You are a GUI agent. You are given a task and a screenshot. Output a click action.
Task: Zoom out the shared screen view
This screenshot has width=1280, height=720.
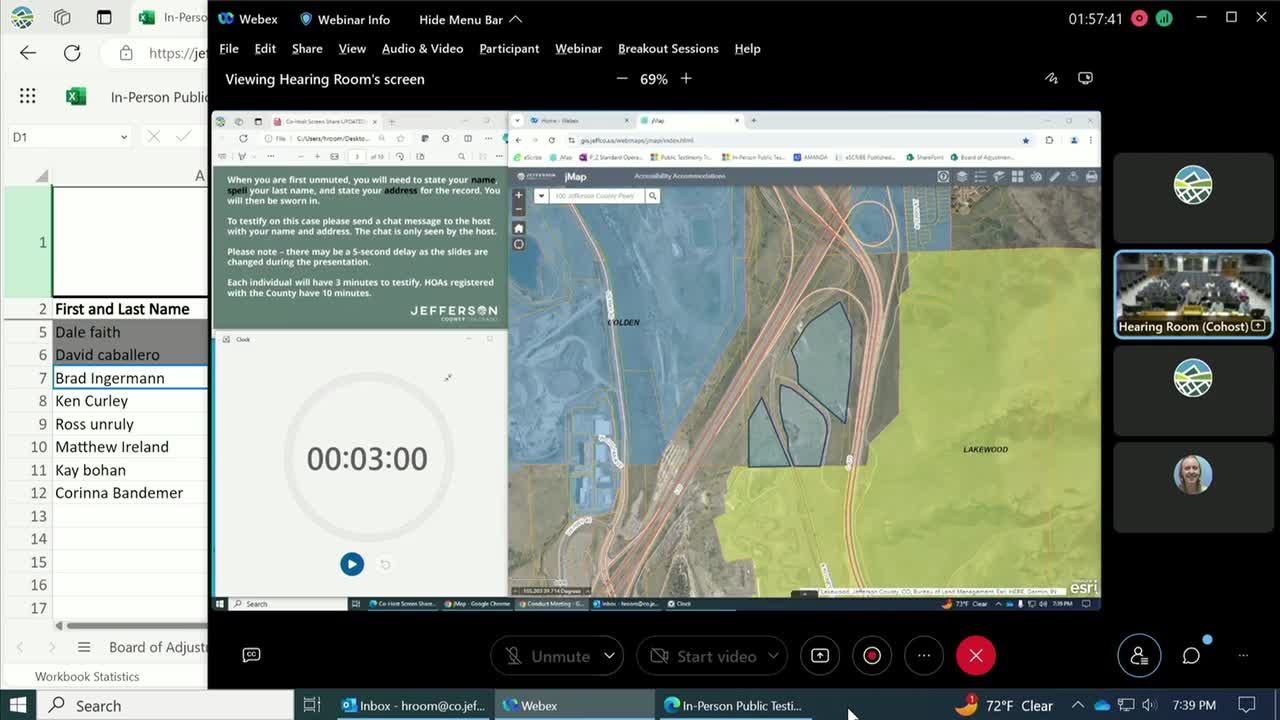tap(622, 78)
